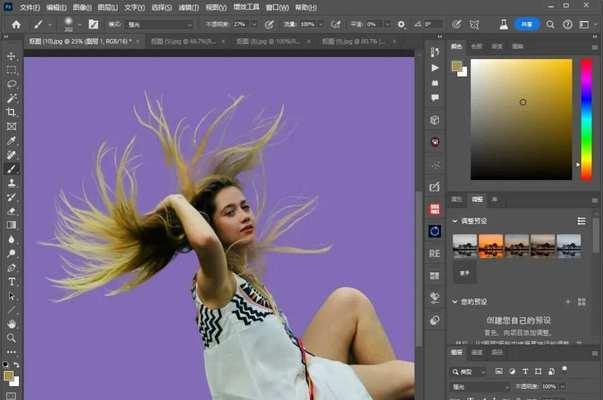
Task: Select the Move tool
Action: point(11,56)
